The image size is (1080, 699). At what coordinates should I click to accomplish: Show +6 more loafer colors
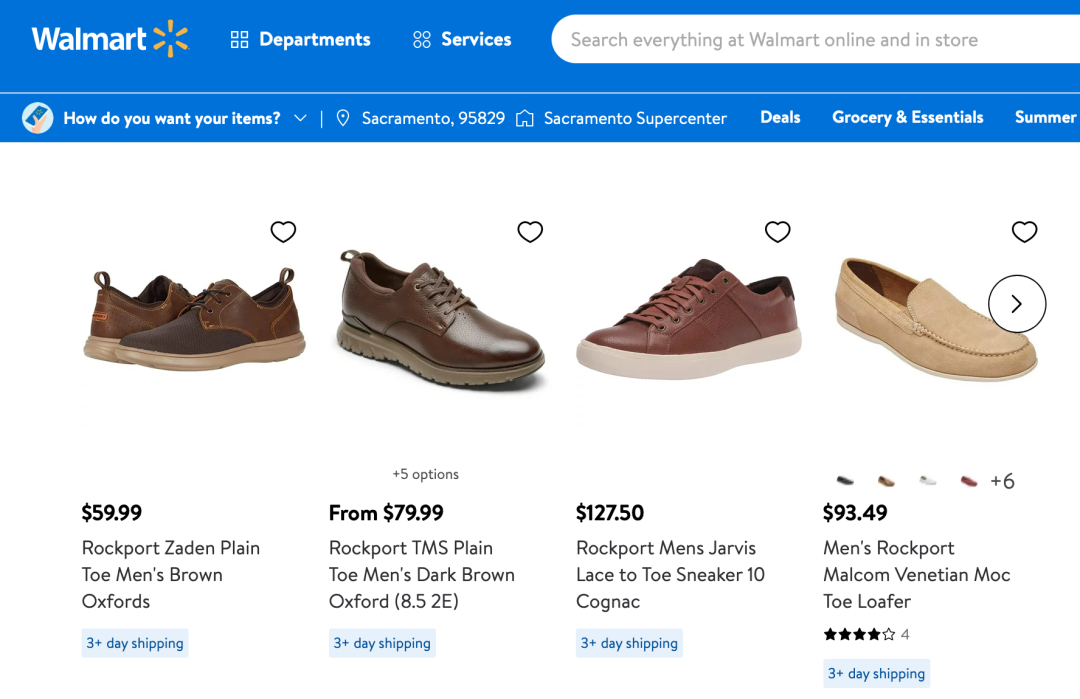[1002, 481]
